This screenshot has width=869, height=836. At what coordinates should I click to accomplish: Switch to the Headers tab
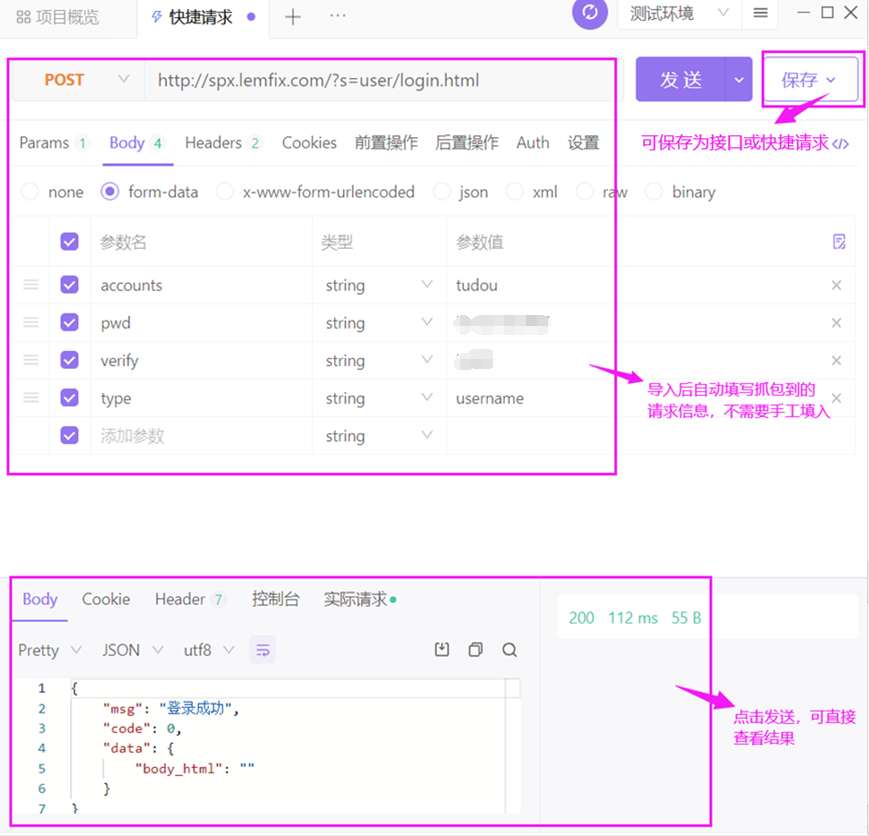click(x=212, y=143)
